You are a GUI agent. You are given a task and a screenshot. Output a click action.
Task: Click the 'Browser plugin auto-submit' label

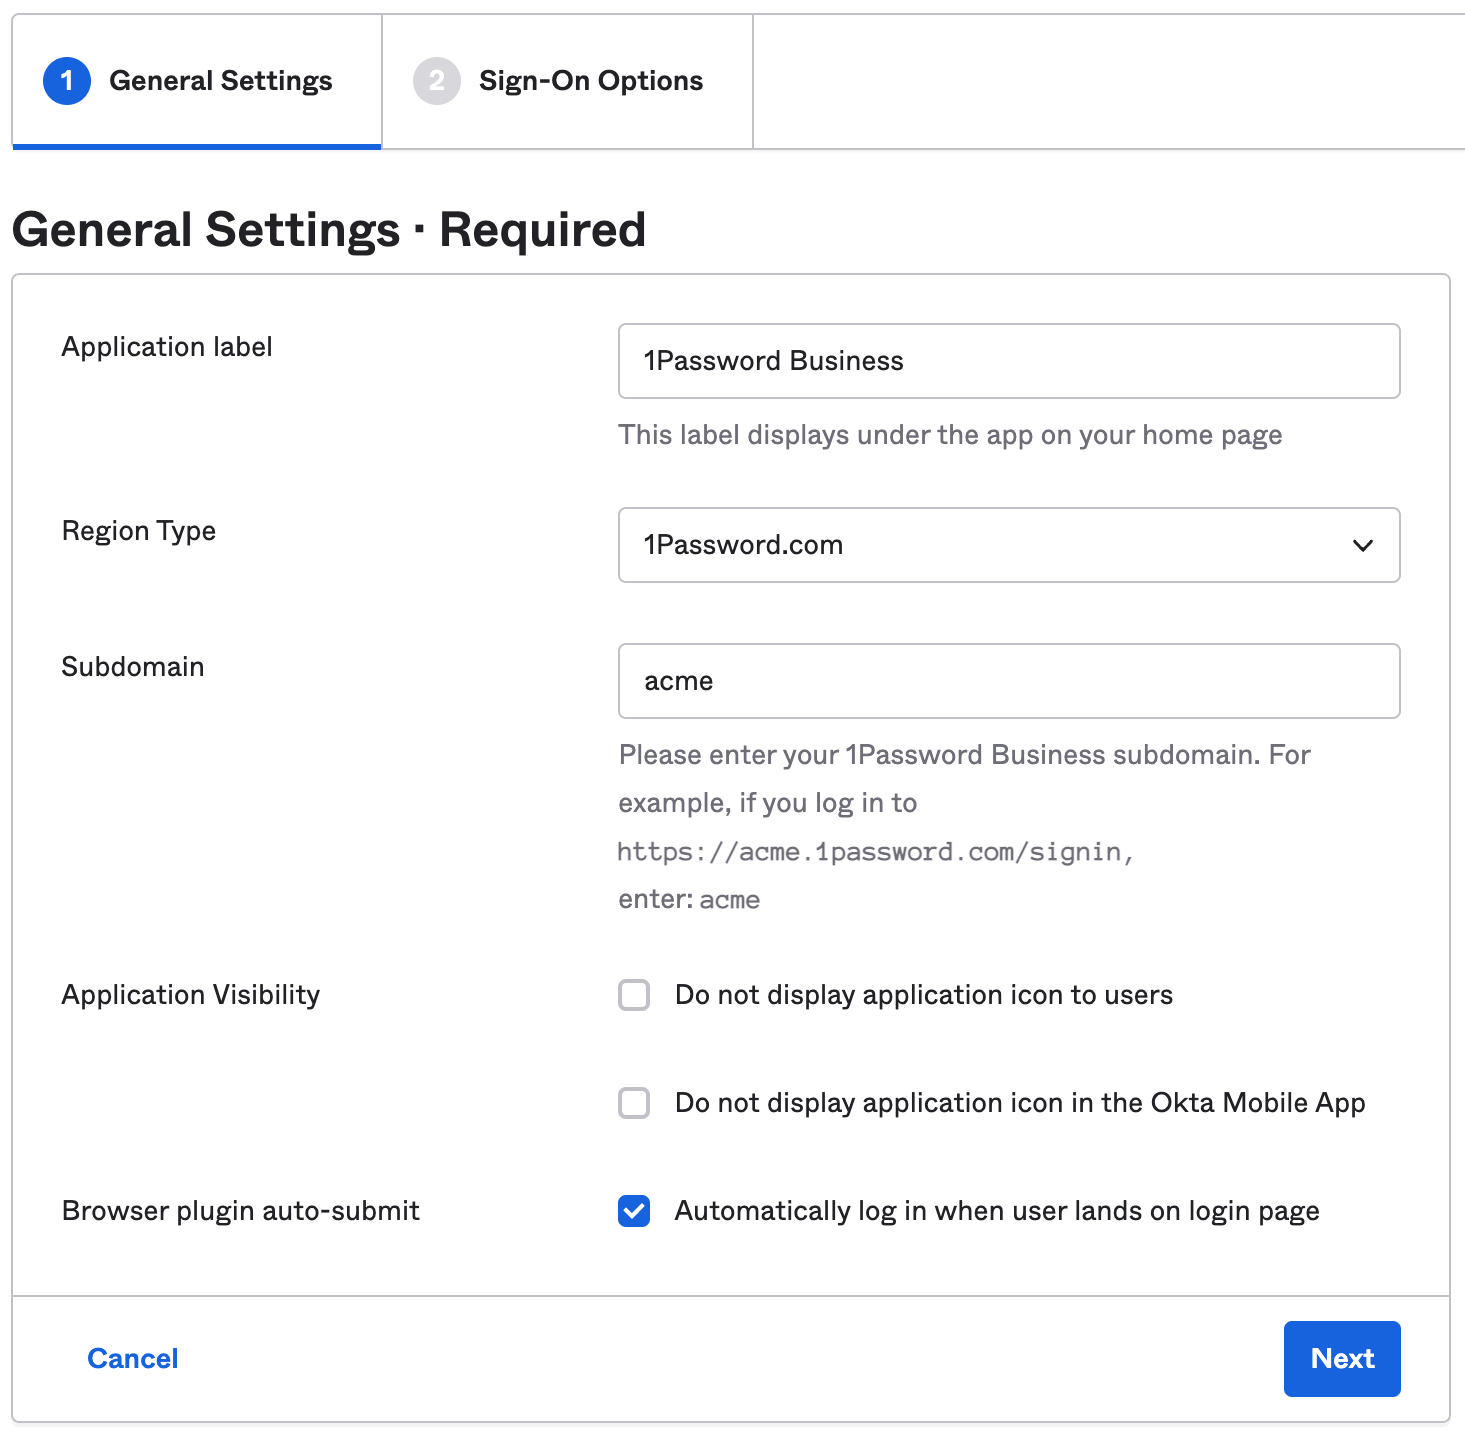pyautogui.click(x=241, y=1211)
